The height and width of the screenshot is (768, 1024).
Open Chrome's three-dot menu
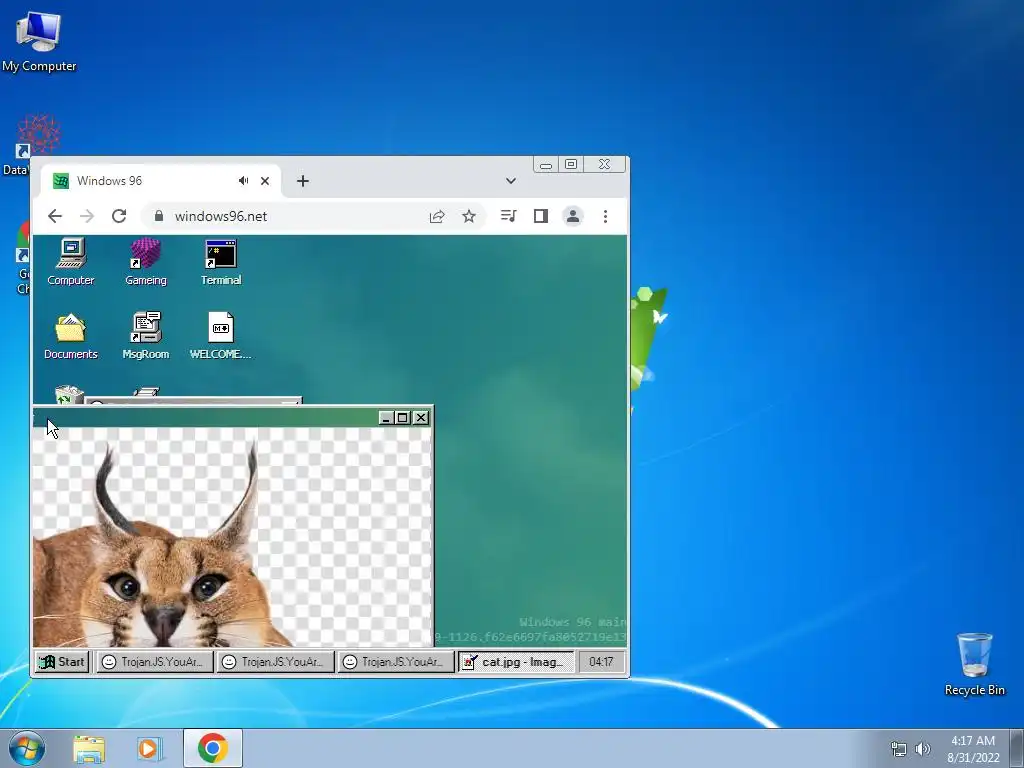pyautogui.click(x=605, y=216)
